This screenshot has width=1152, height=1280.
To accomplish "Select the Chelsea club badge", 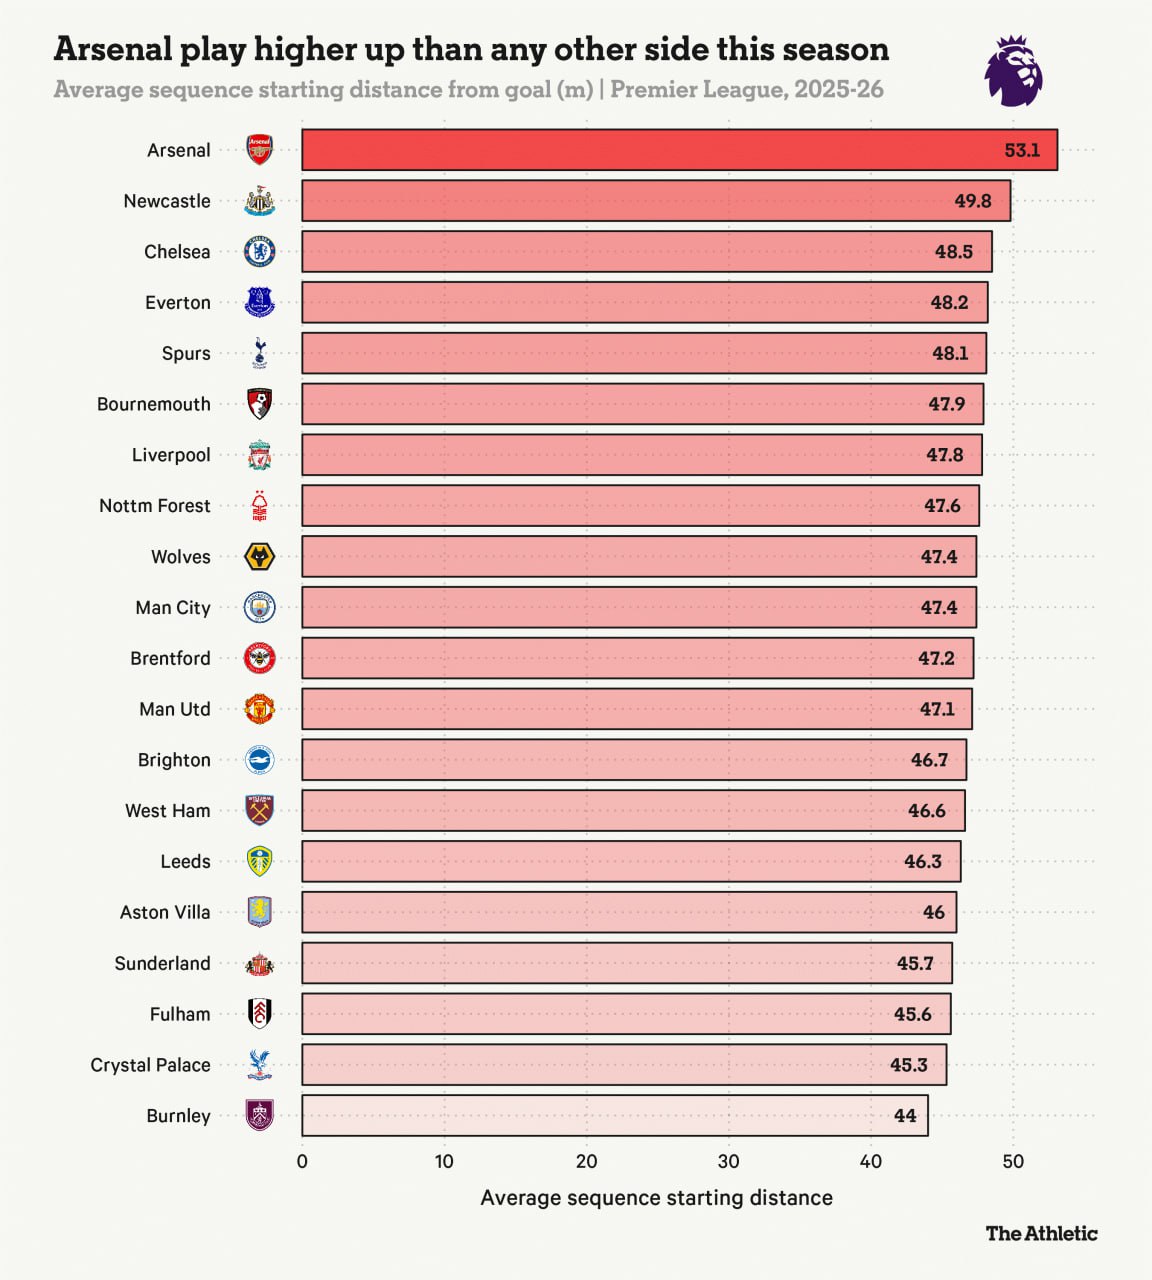I will (x=259, y=252).
